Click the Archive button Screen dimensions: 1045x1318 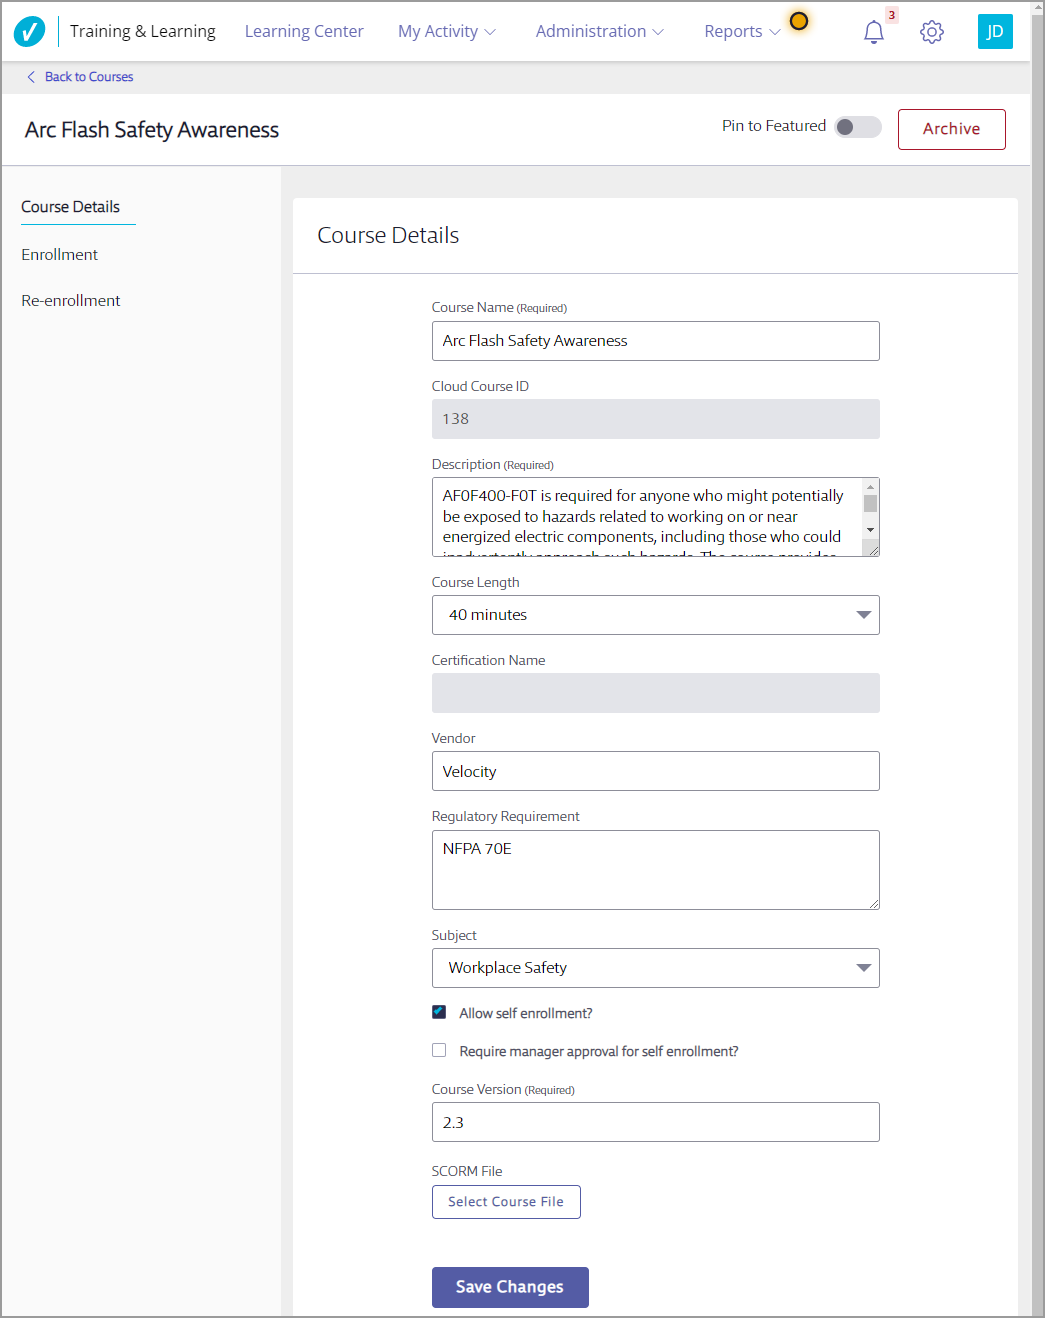[952, 129]
